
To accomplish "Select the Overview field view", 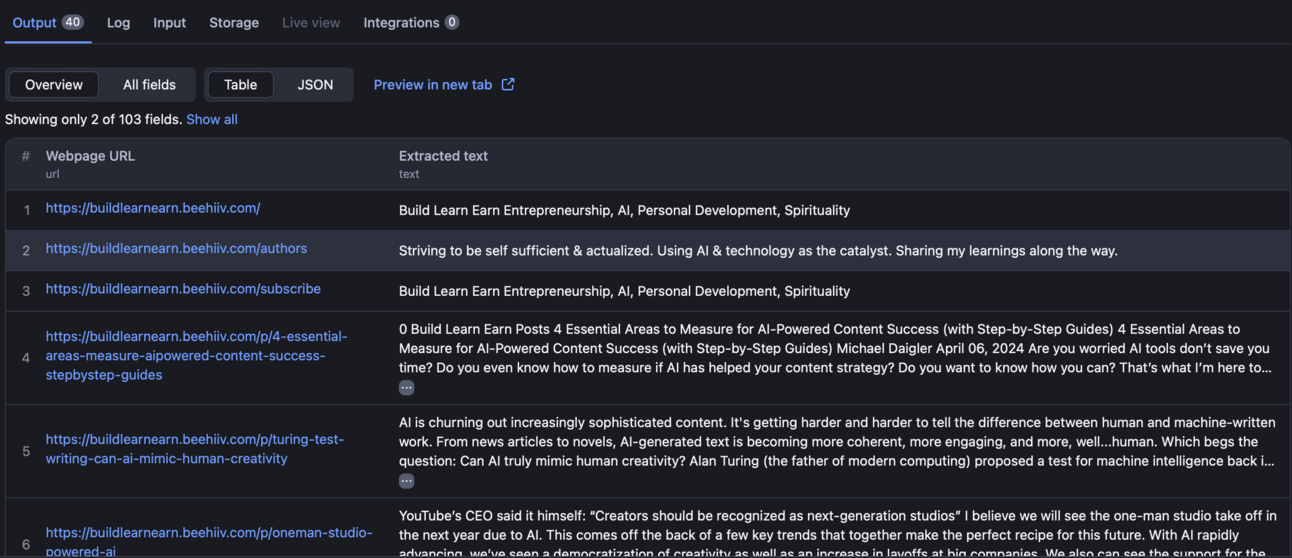I will pos(54,85).
